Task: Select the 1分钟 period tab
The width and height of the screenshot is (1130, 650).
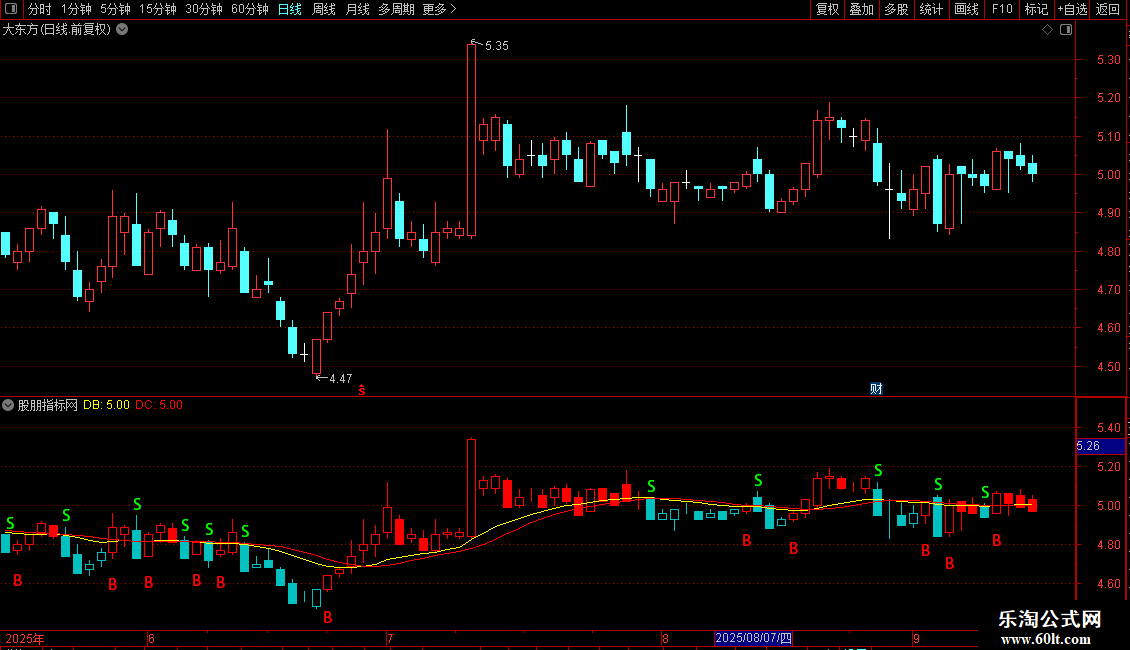Action: tap(76, 9)
